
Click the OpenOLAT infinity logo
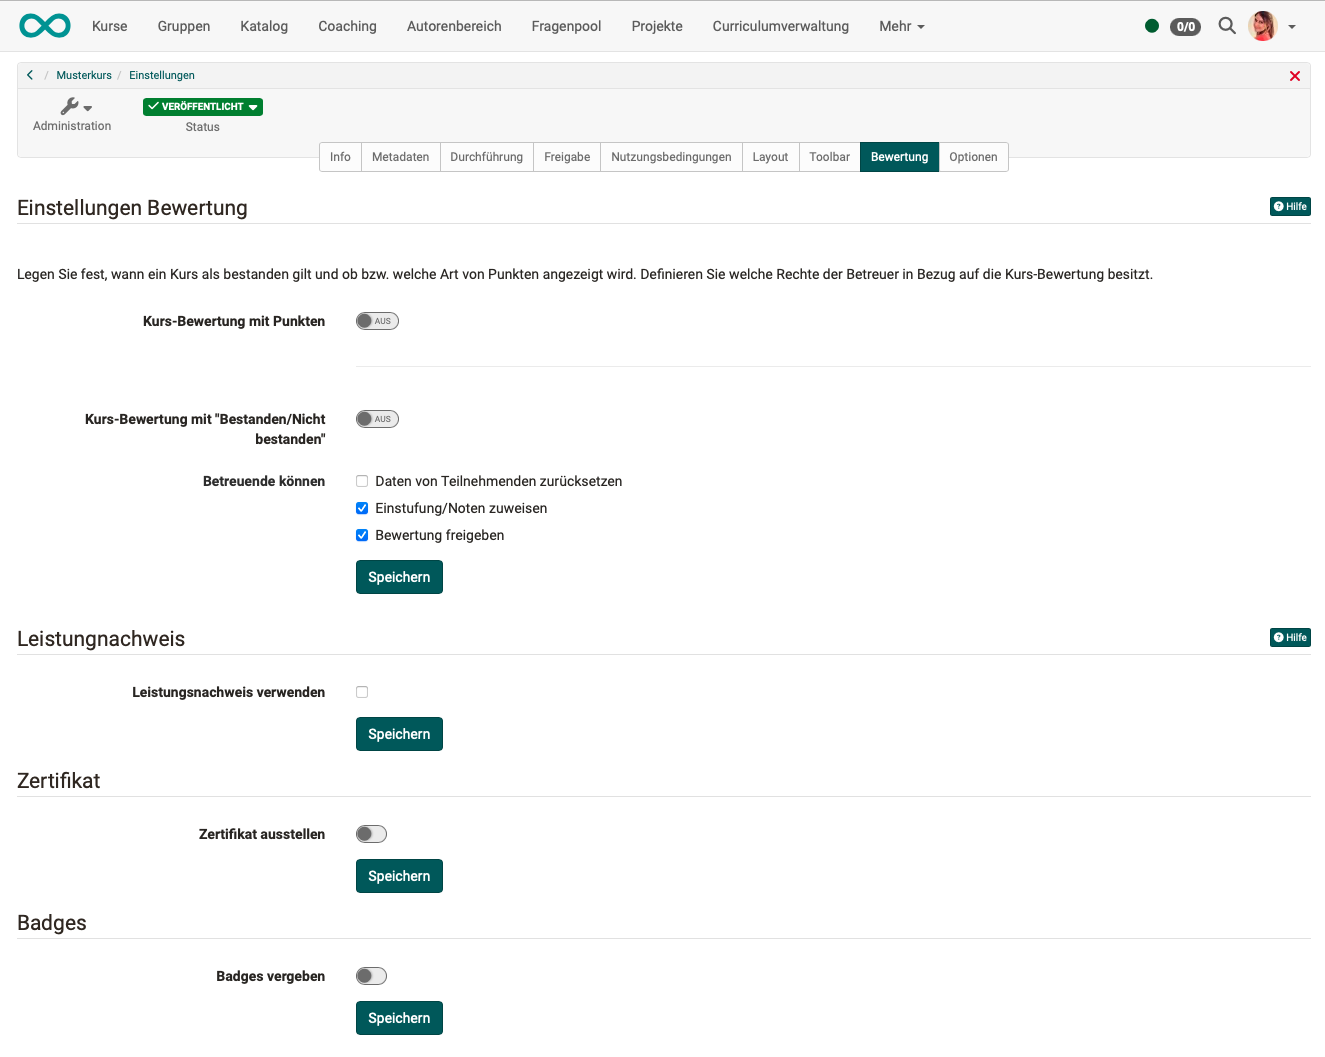[x=44, y=26]
